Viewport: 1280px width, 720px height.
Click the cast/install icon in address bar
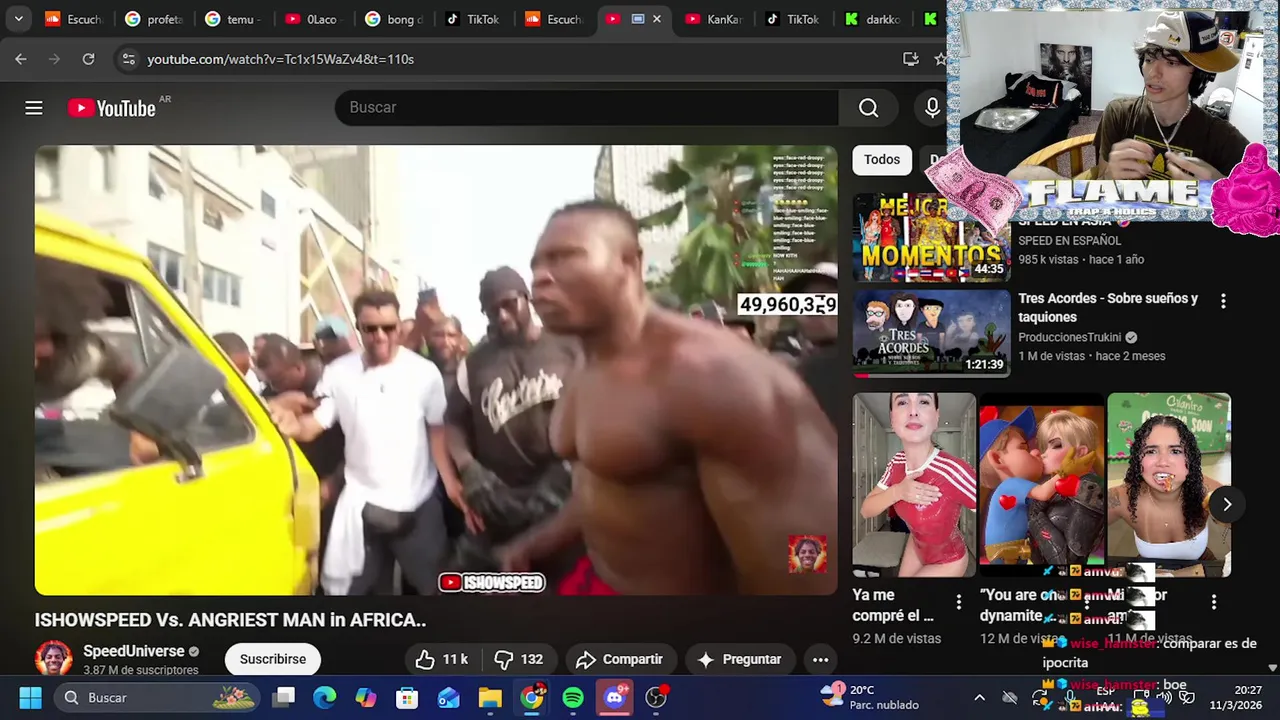pos(910,59)
